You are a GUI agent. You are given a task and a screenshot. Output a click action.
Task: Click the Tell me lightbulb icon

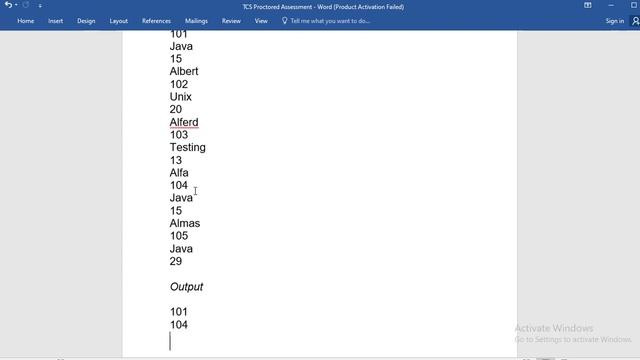(x=284, y=20)
